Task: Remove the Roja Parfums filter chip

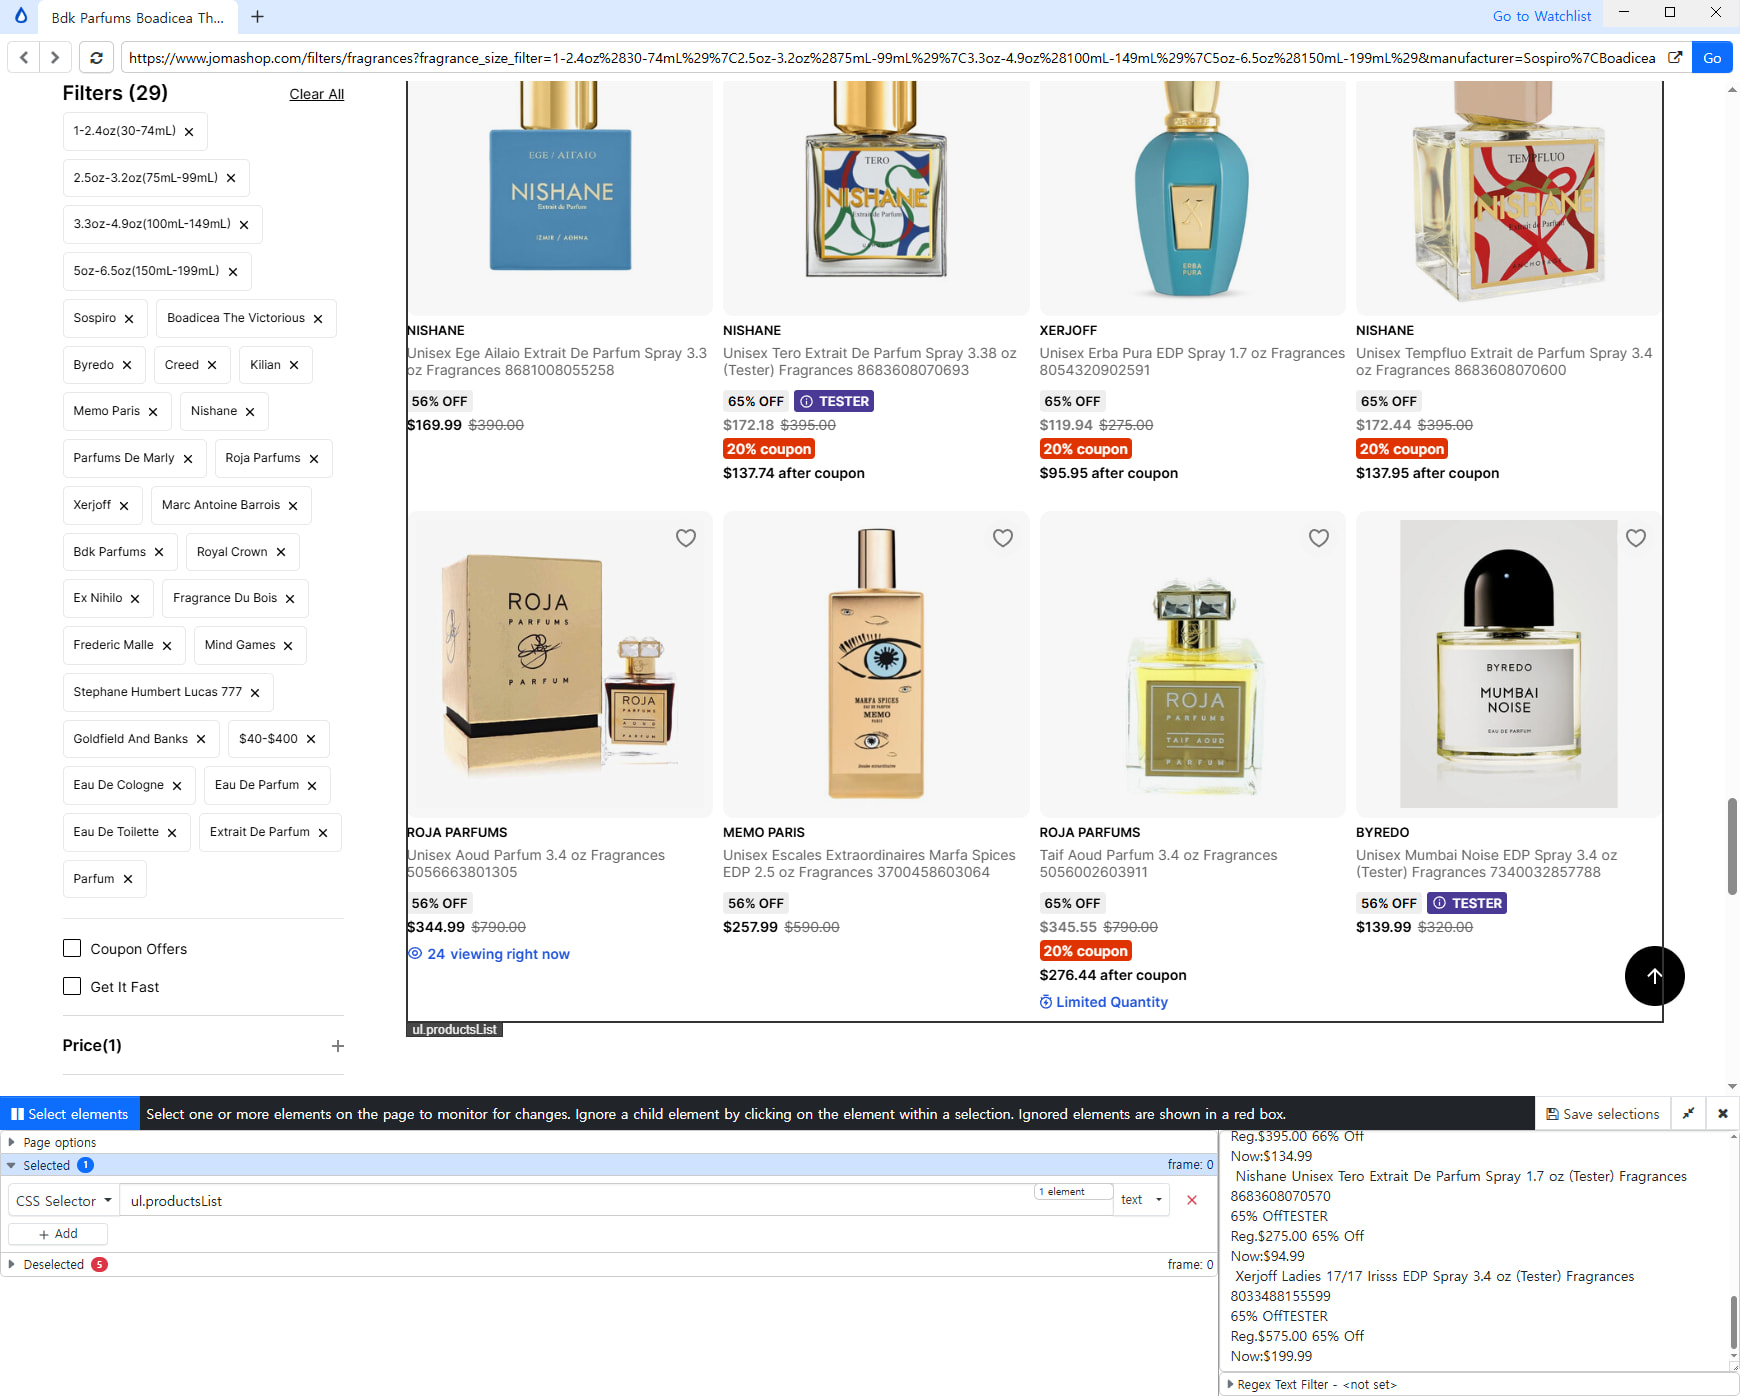Action: pos(314,459)
